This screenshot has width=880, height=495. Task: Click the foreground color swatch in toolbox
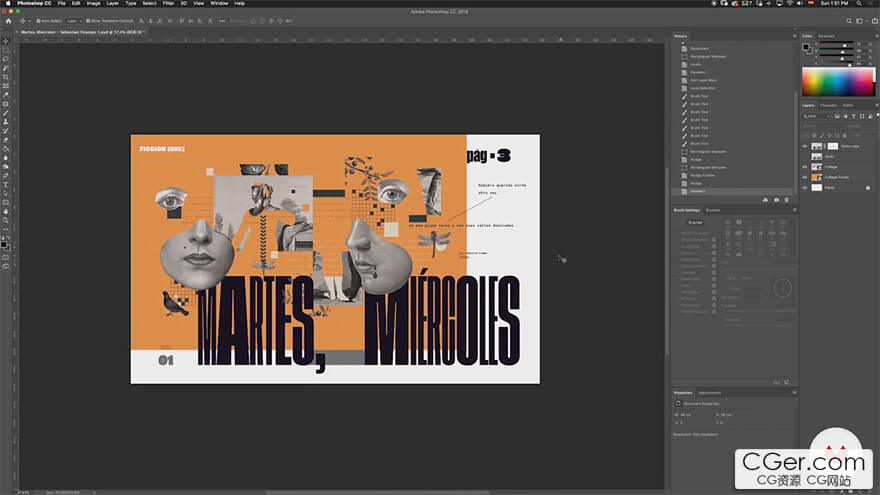point(4,244)
